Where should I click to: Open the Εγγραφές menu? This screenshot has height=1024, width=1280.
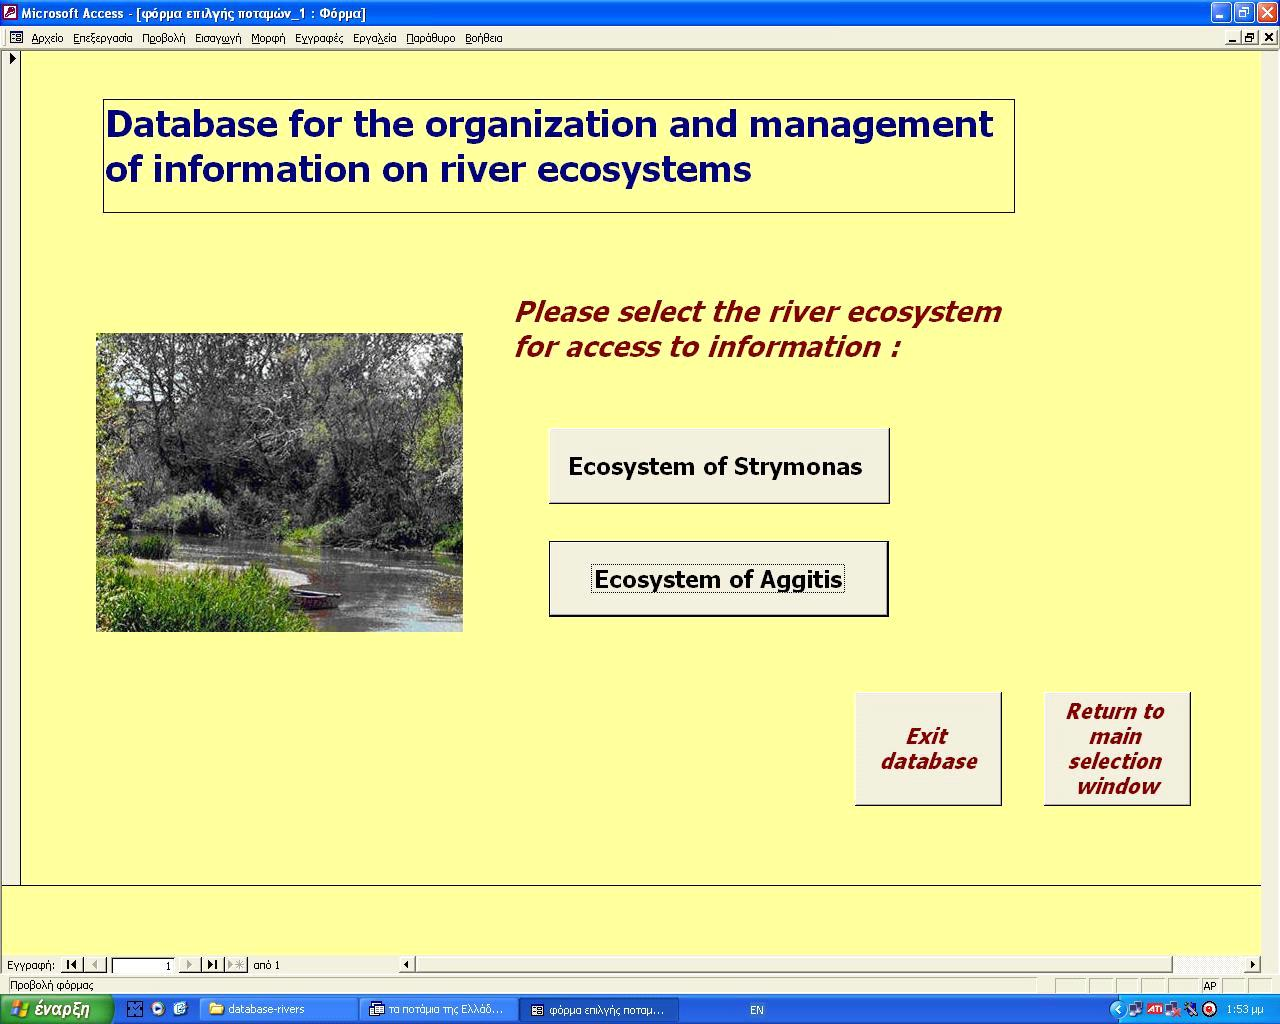click(x=319, y=38)
